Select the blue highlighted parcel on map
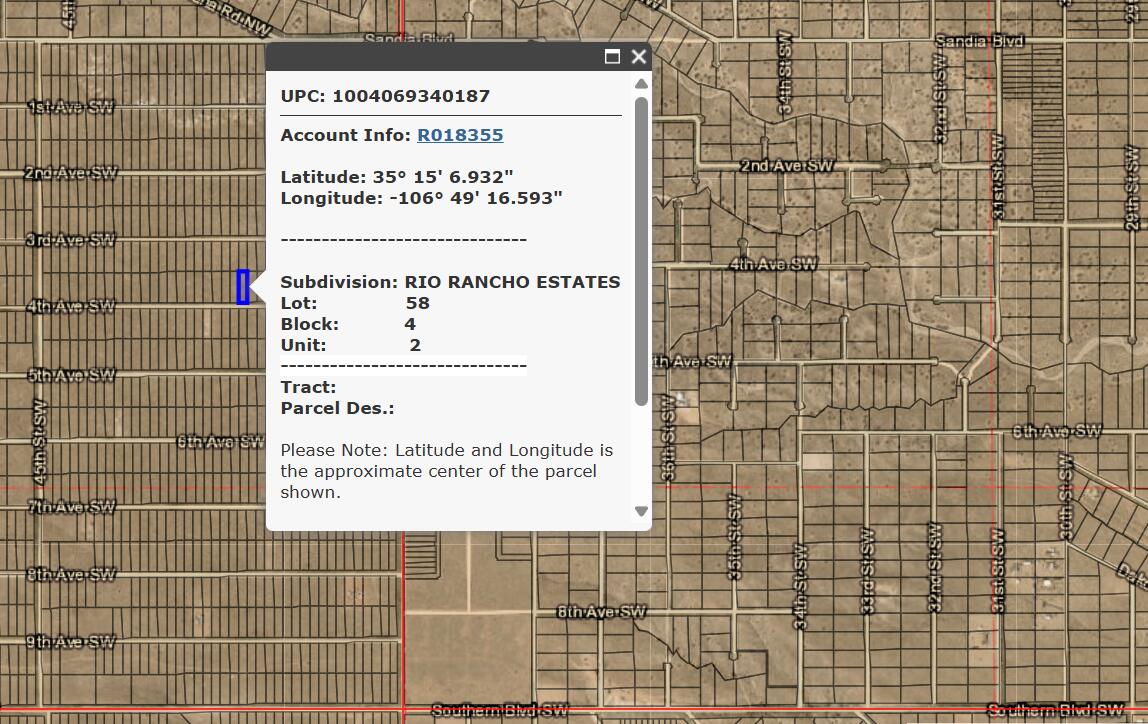 point(242,287)
